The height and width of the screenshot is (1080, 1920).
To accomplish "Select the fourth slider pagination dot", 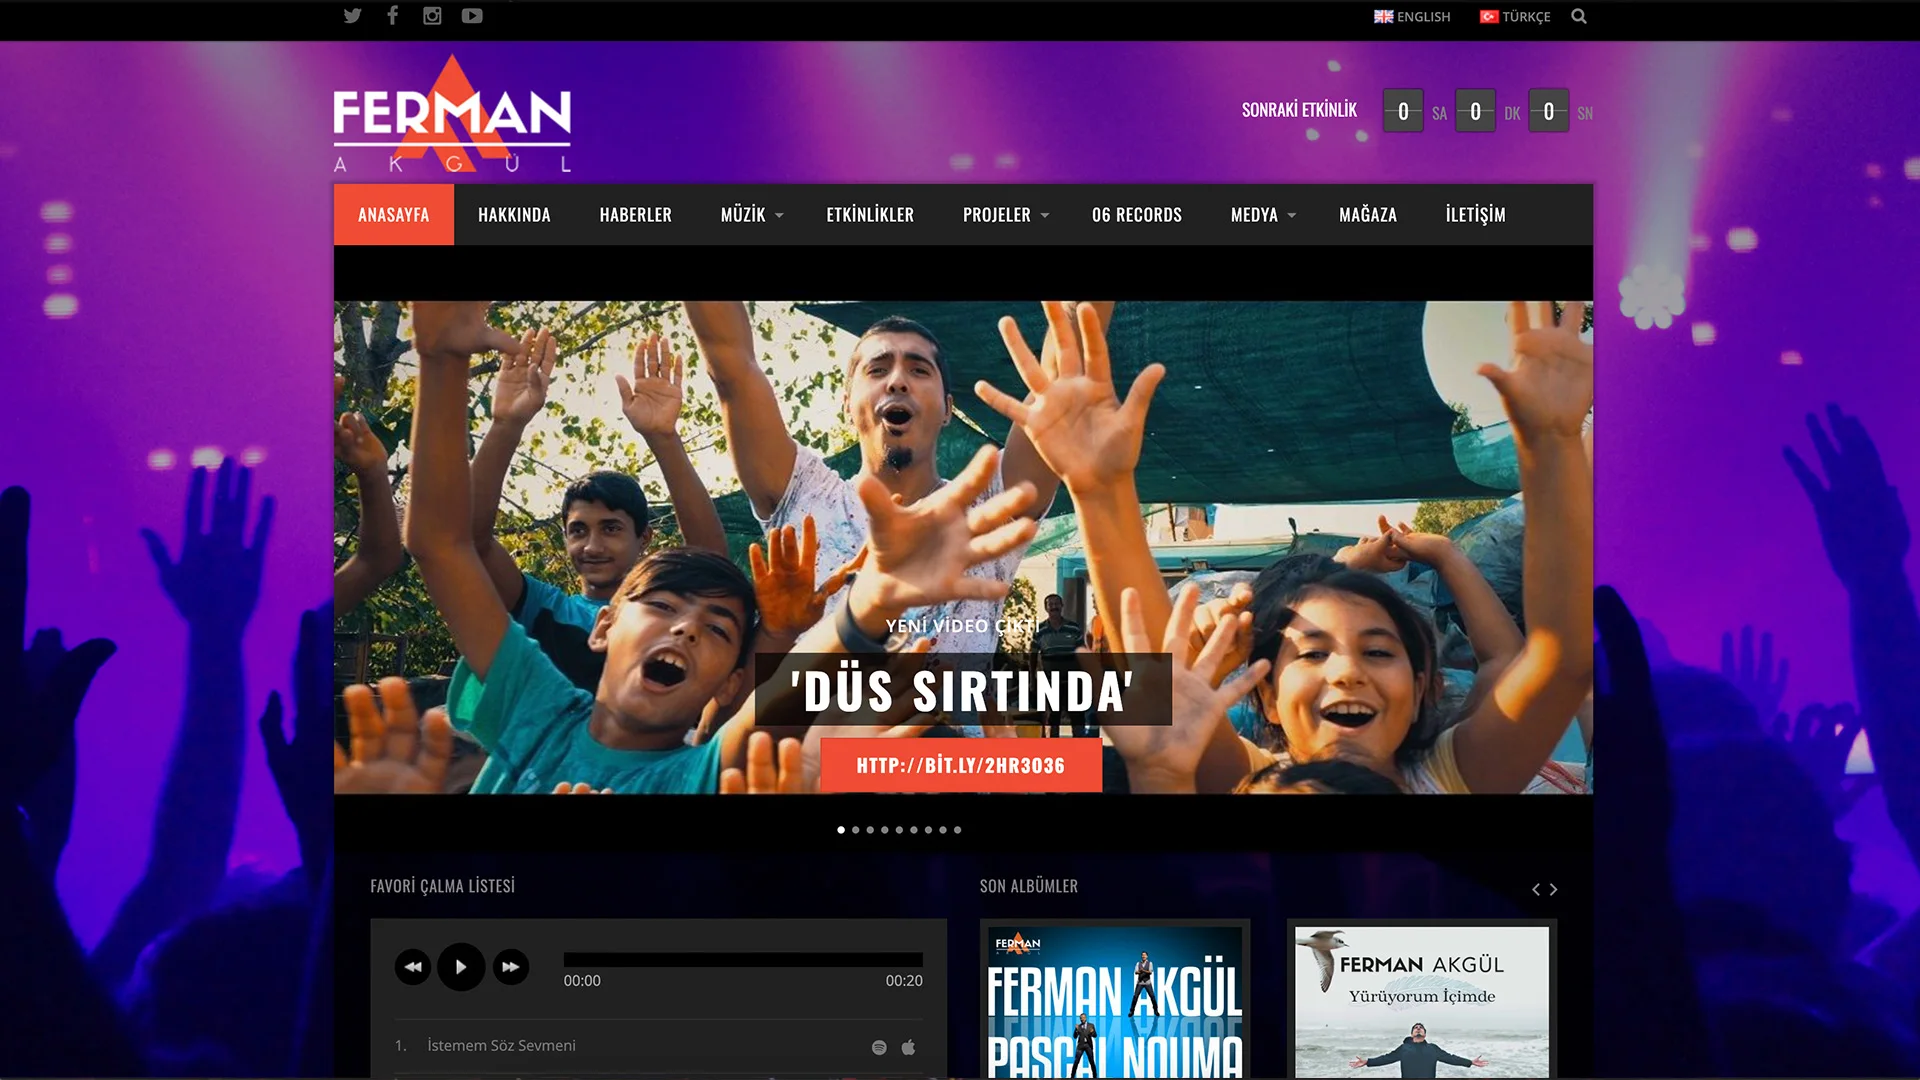I will tap(884, 830).
